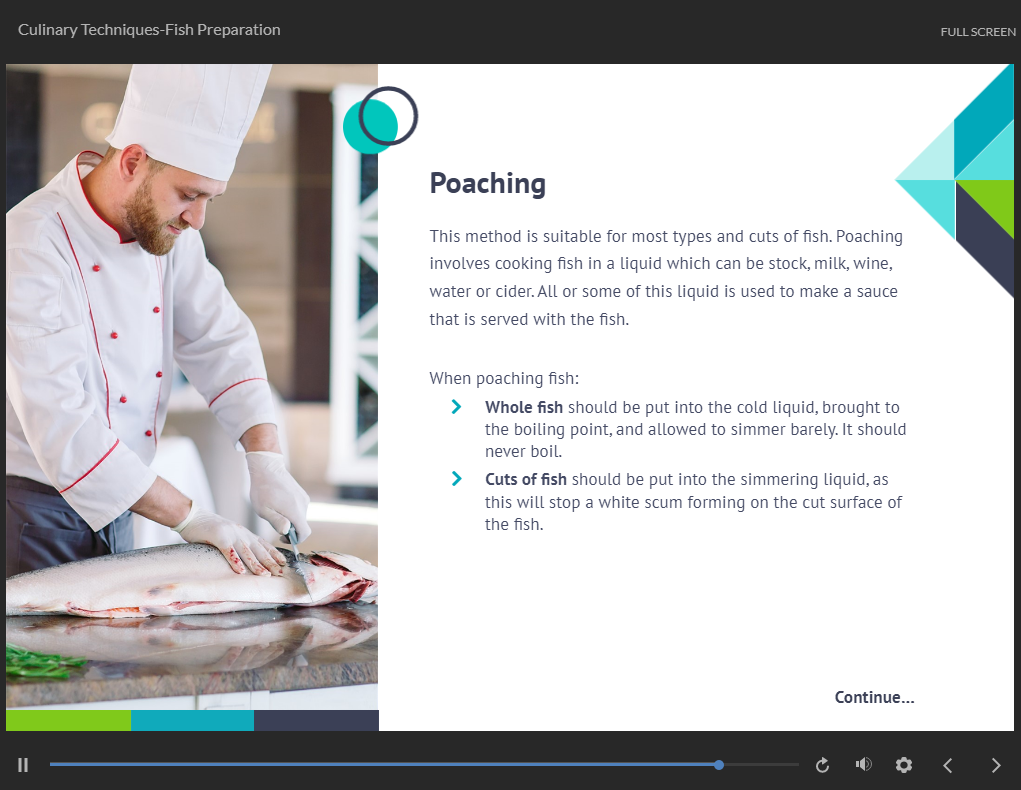Advance with the next slide arrow

(995, 765)
